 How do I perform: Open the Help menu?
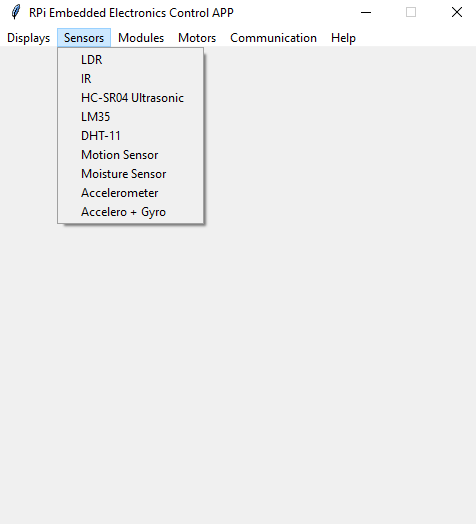click(343, 38)
